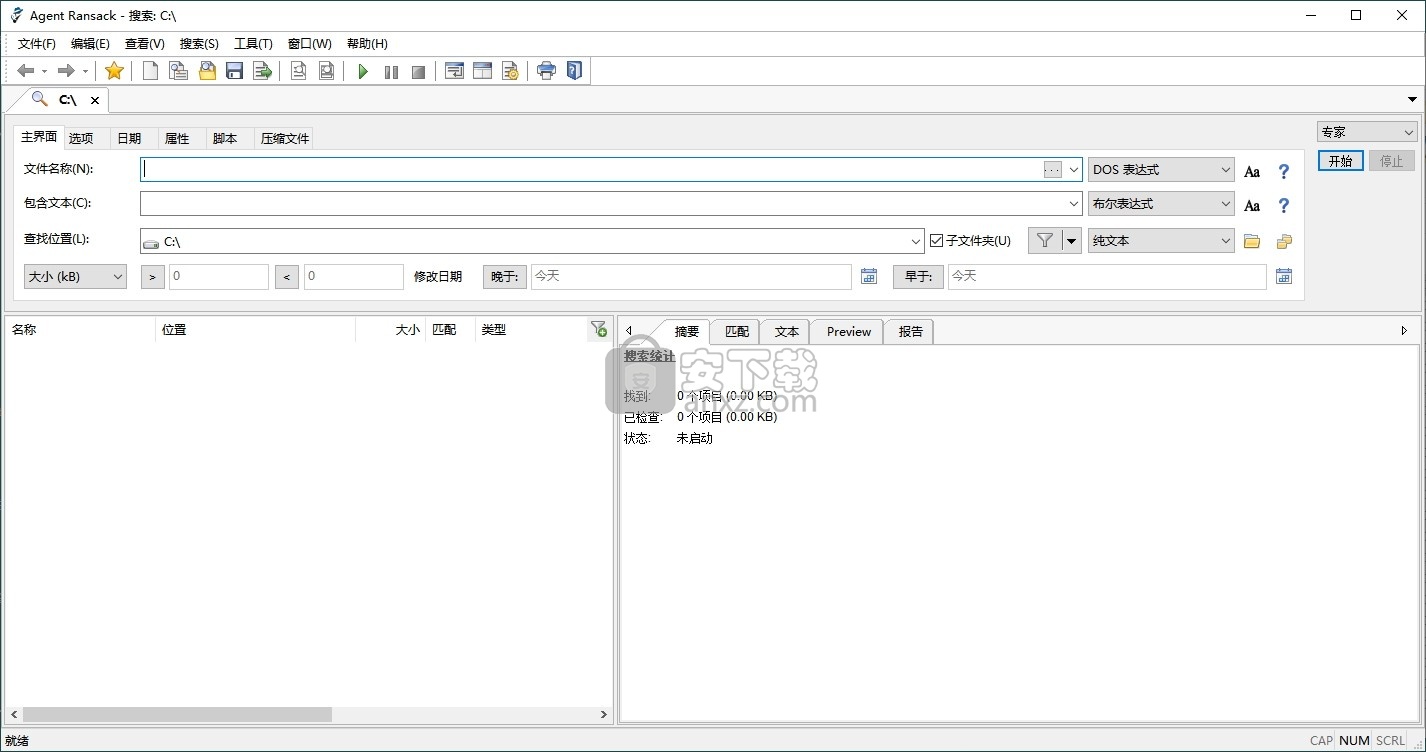This screenshot has width=1426, height=752.
Task: Click second magnifier-over-page toolbar icon
Action: point(326,71)
